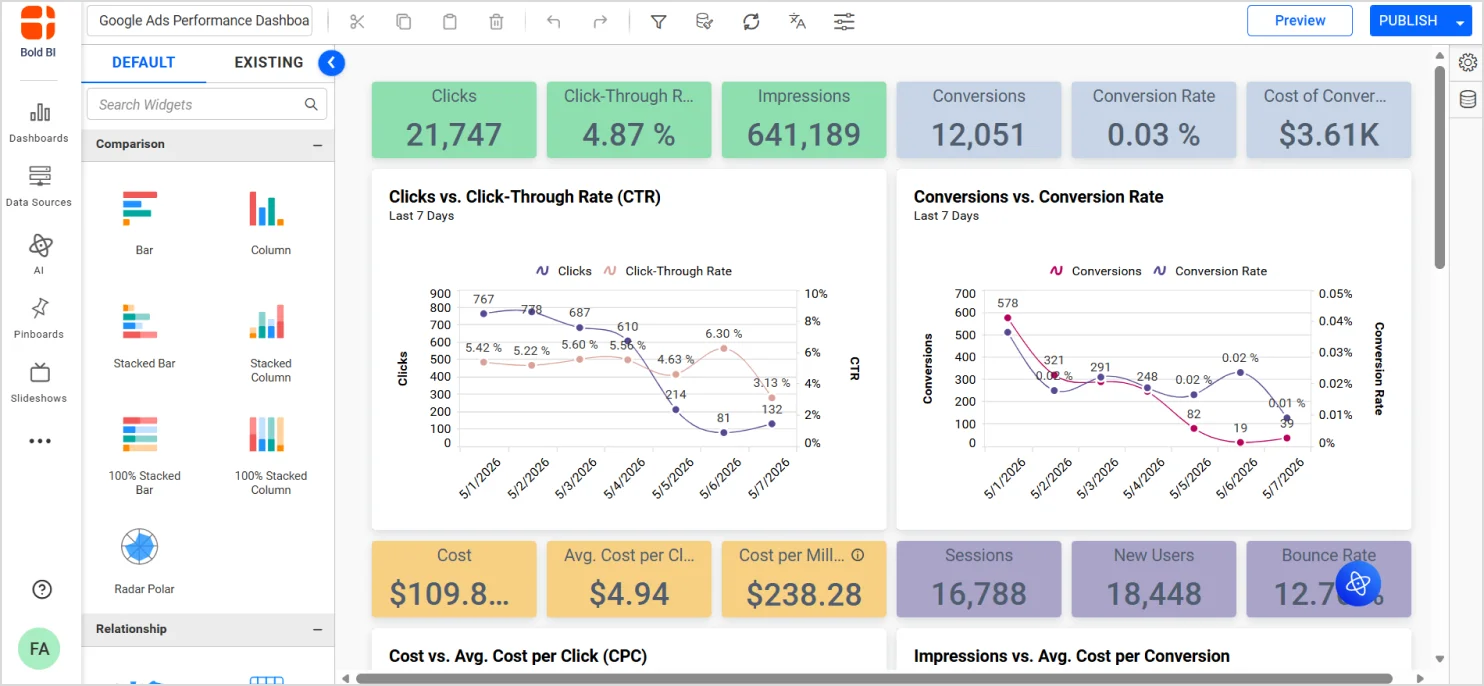Click the scroll down arrow of canvas
1484x686 pixels.
[x=1440, y=660]
